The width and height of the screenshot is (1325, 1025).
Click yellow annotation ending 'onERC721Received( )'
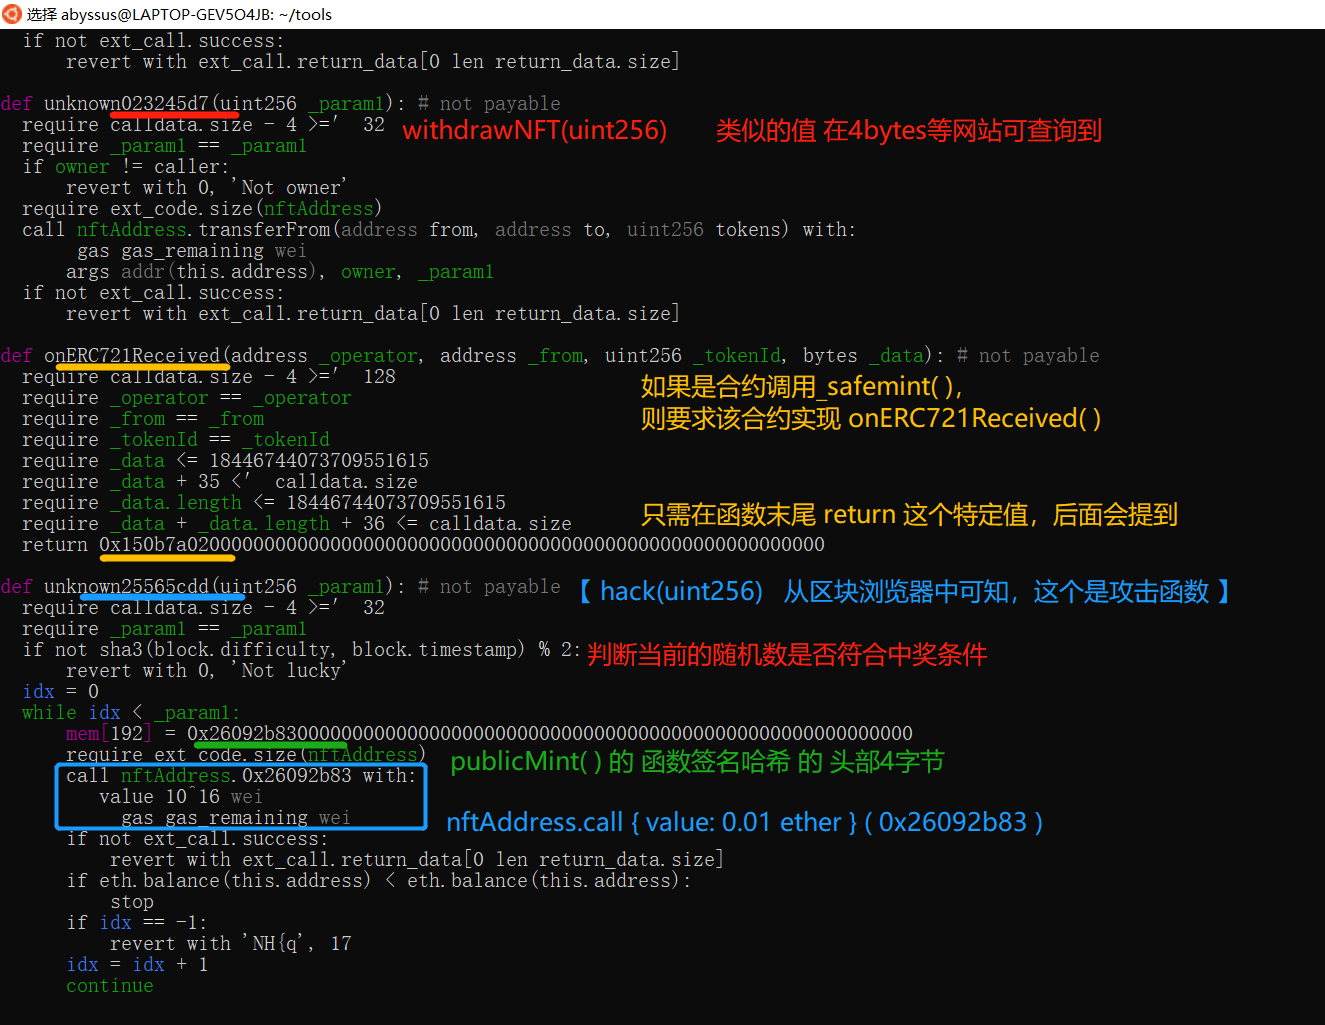point(871,418)
